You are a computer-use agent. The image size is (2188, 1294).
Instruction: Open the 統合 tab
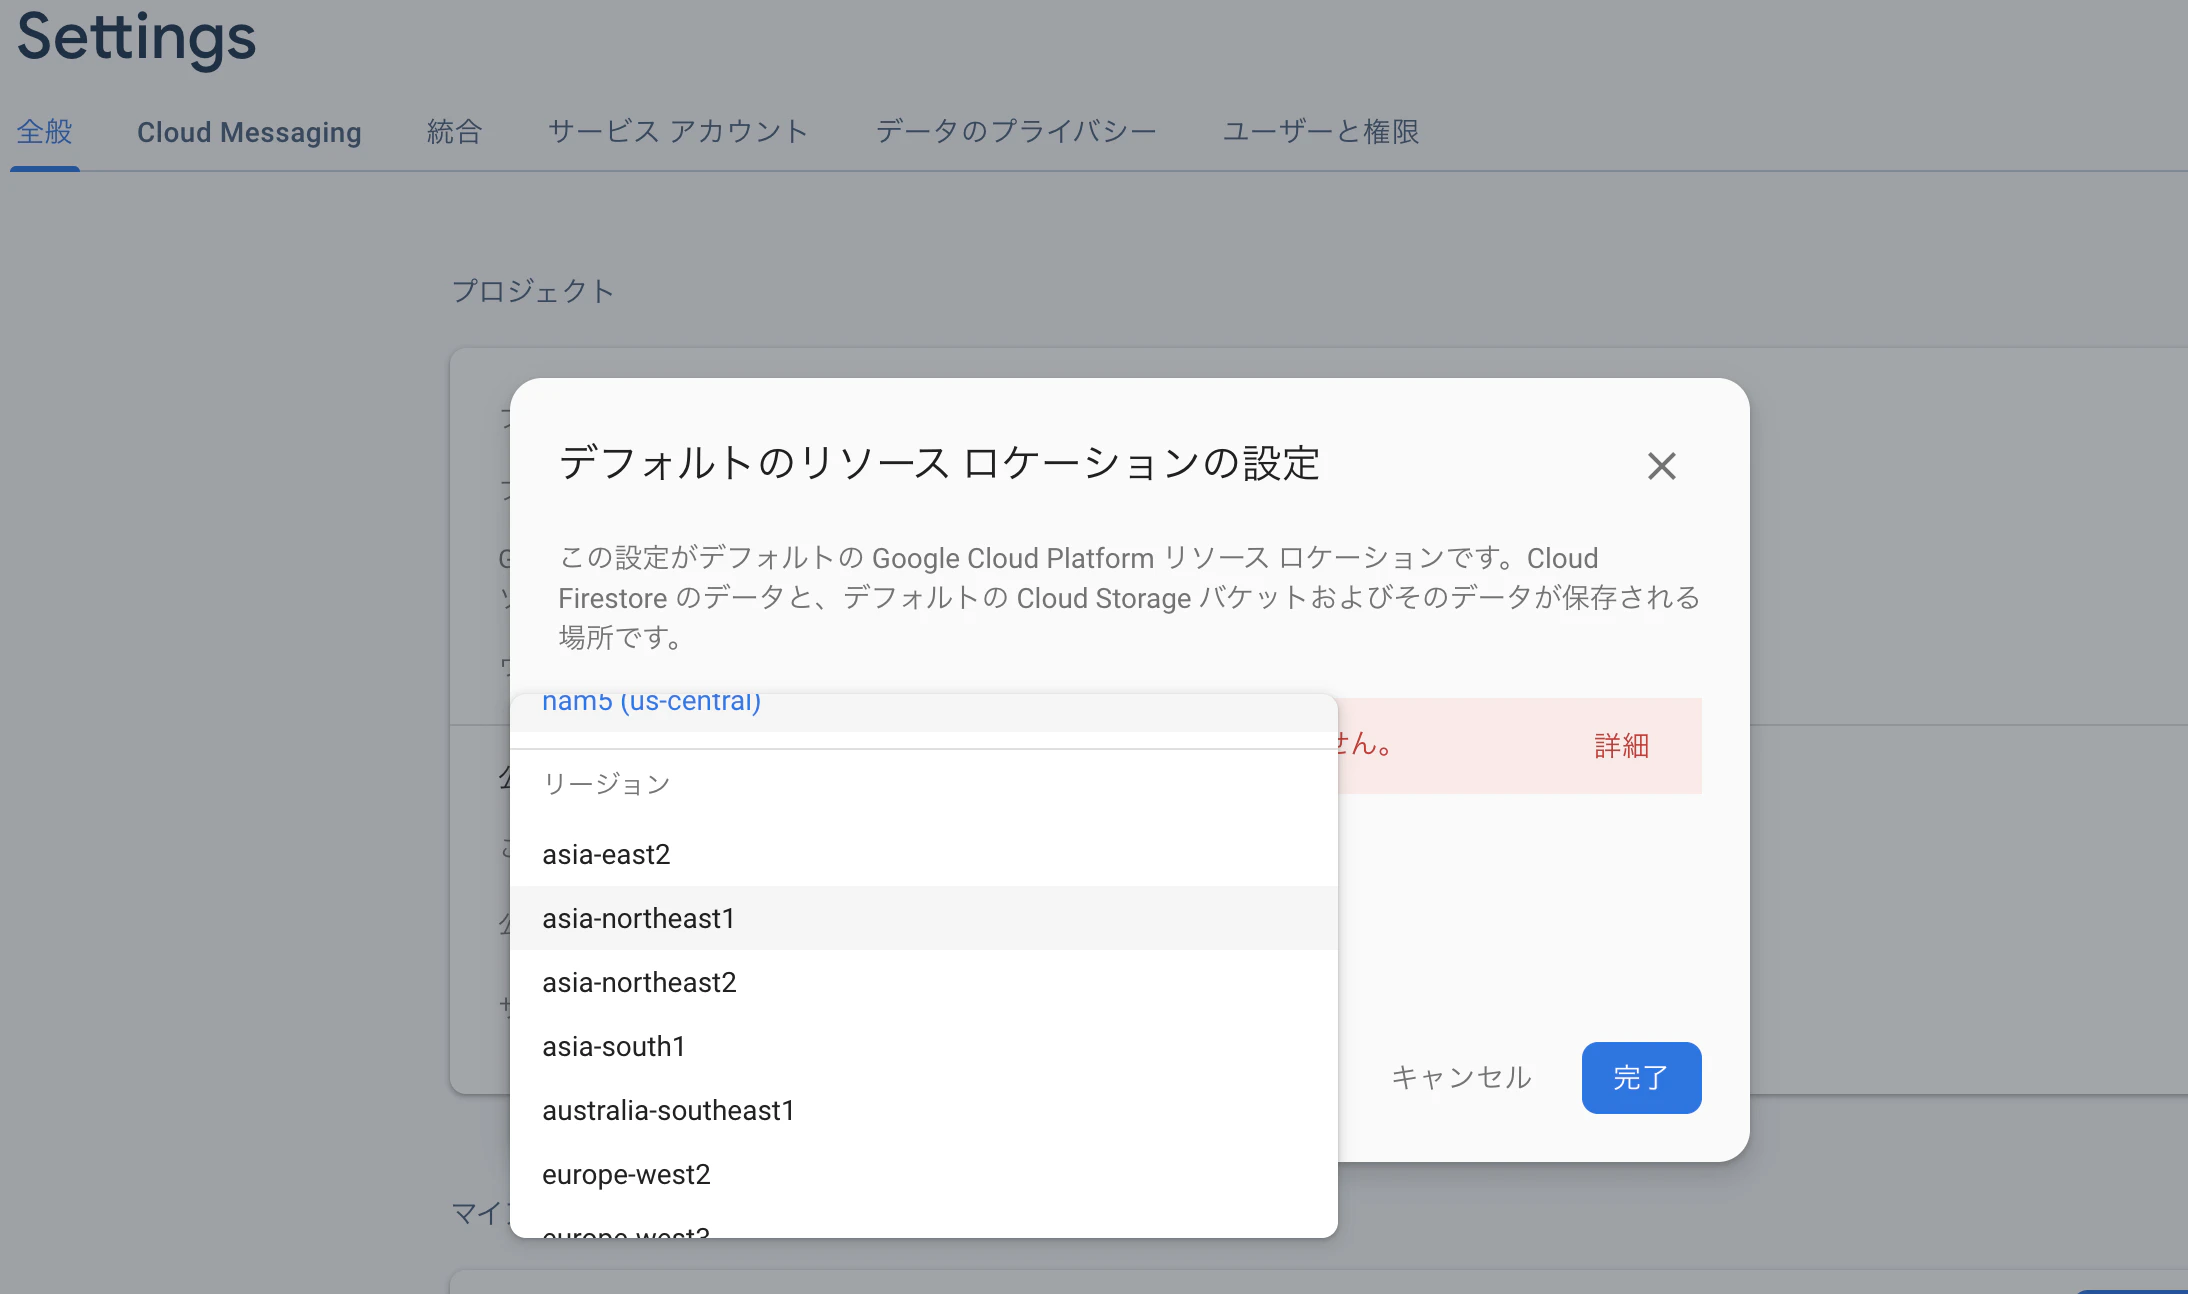pos(455,132)
